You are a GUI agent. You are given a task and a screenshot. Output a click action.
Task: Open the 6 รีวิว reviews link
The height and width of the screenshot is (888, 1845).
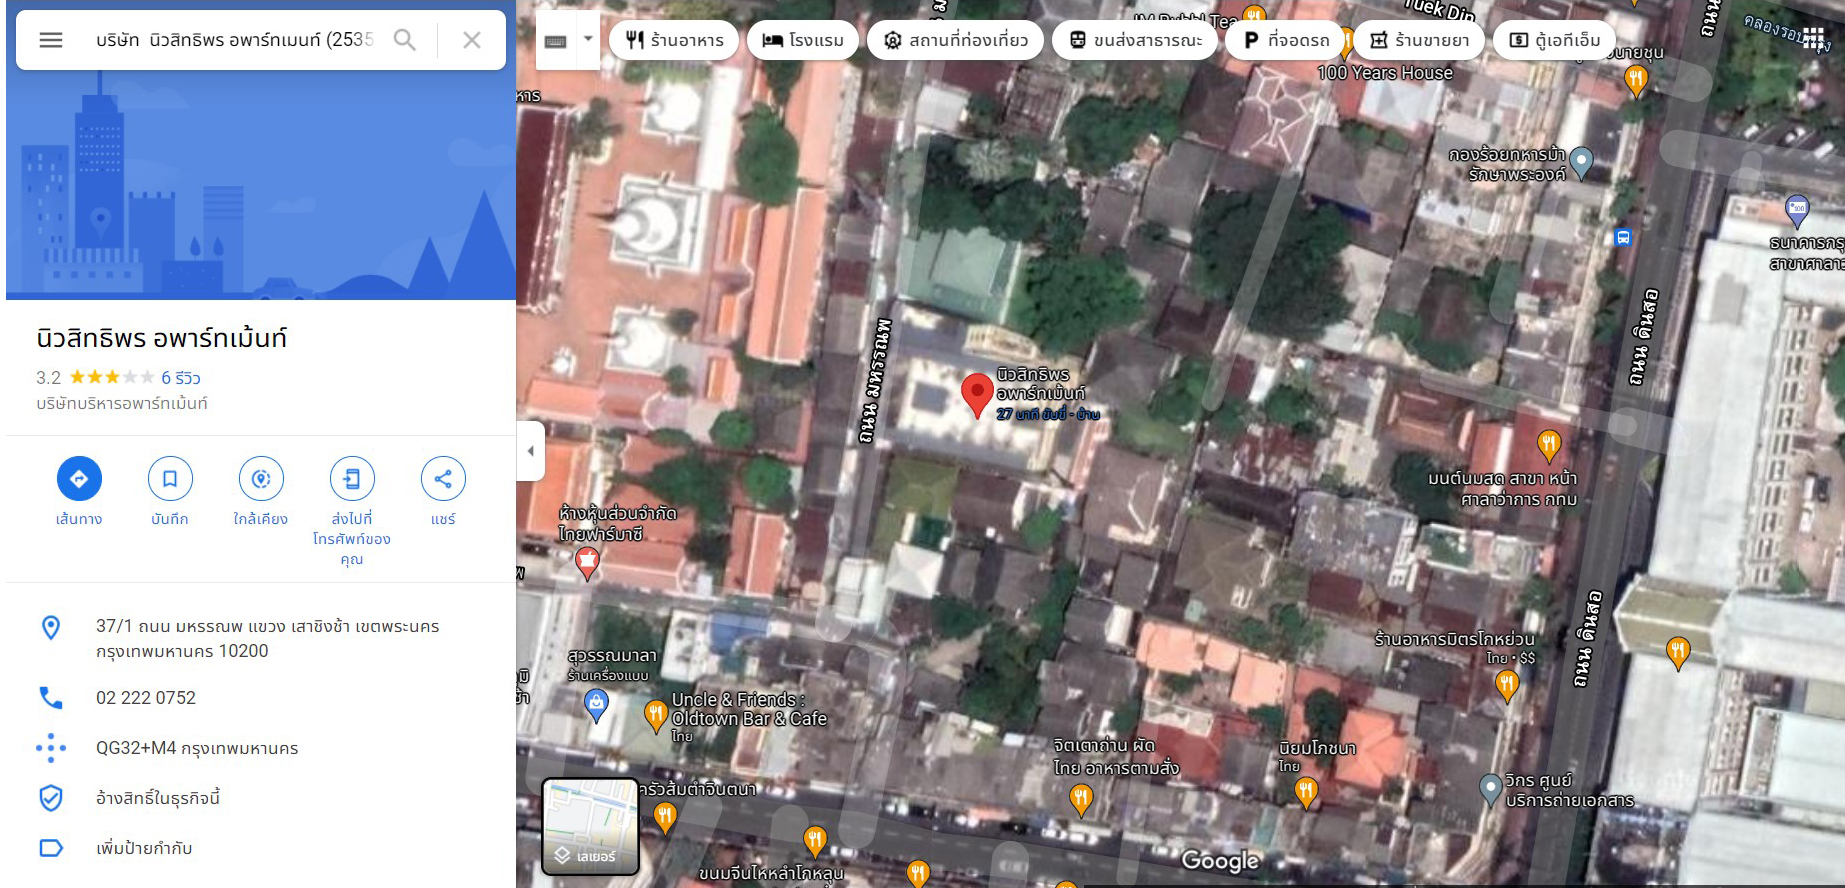pyautogui.click(x=181, y=378)
